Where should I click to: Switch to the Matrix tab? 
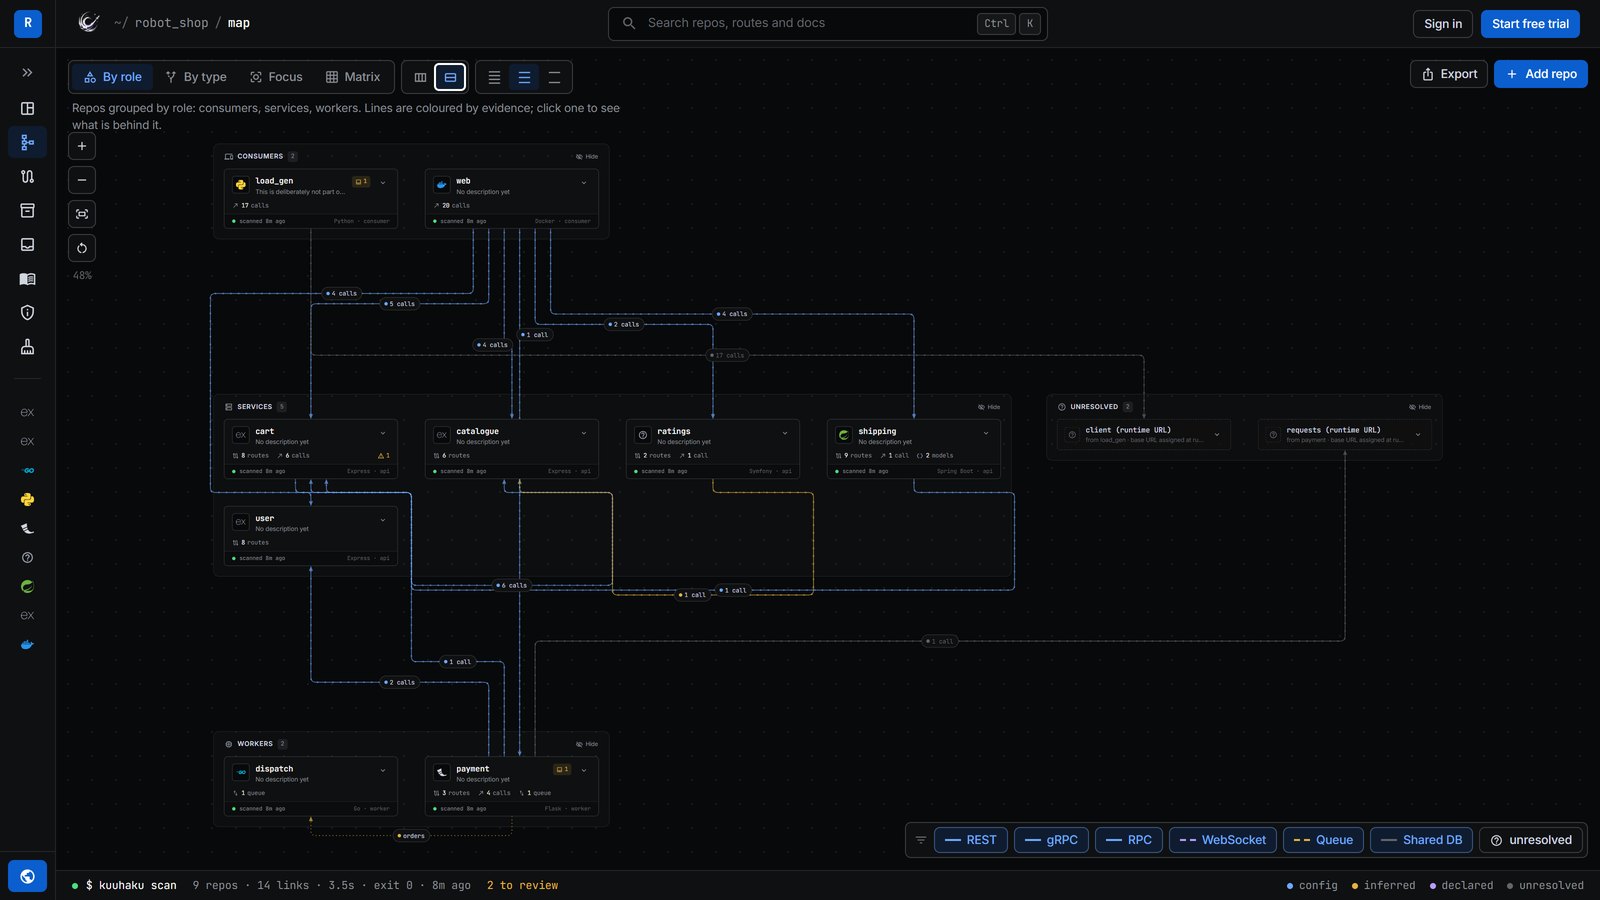click(353, 77)
